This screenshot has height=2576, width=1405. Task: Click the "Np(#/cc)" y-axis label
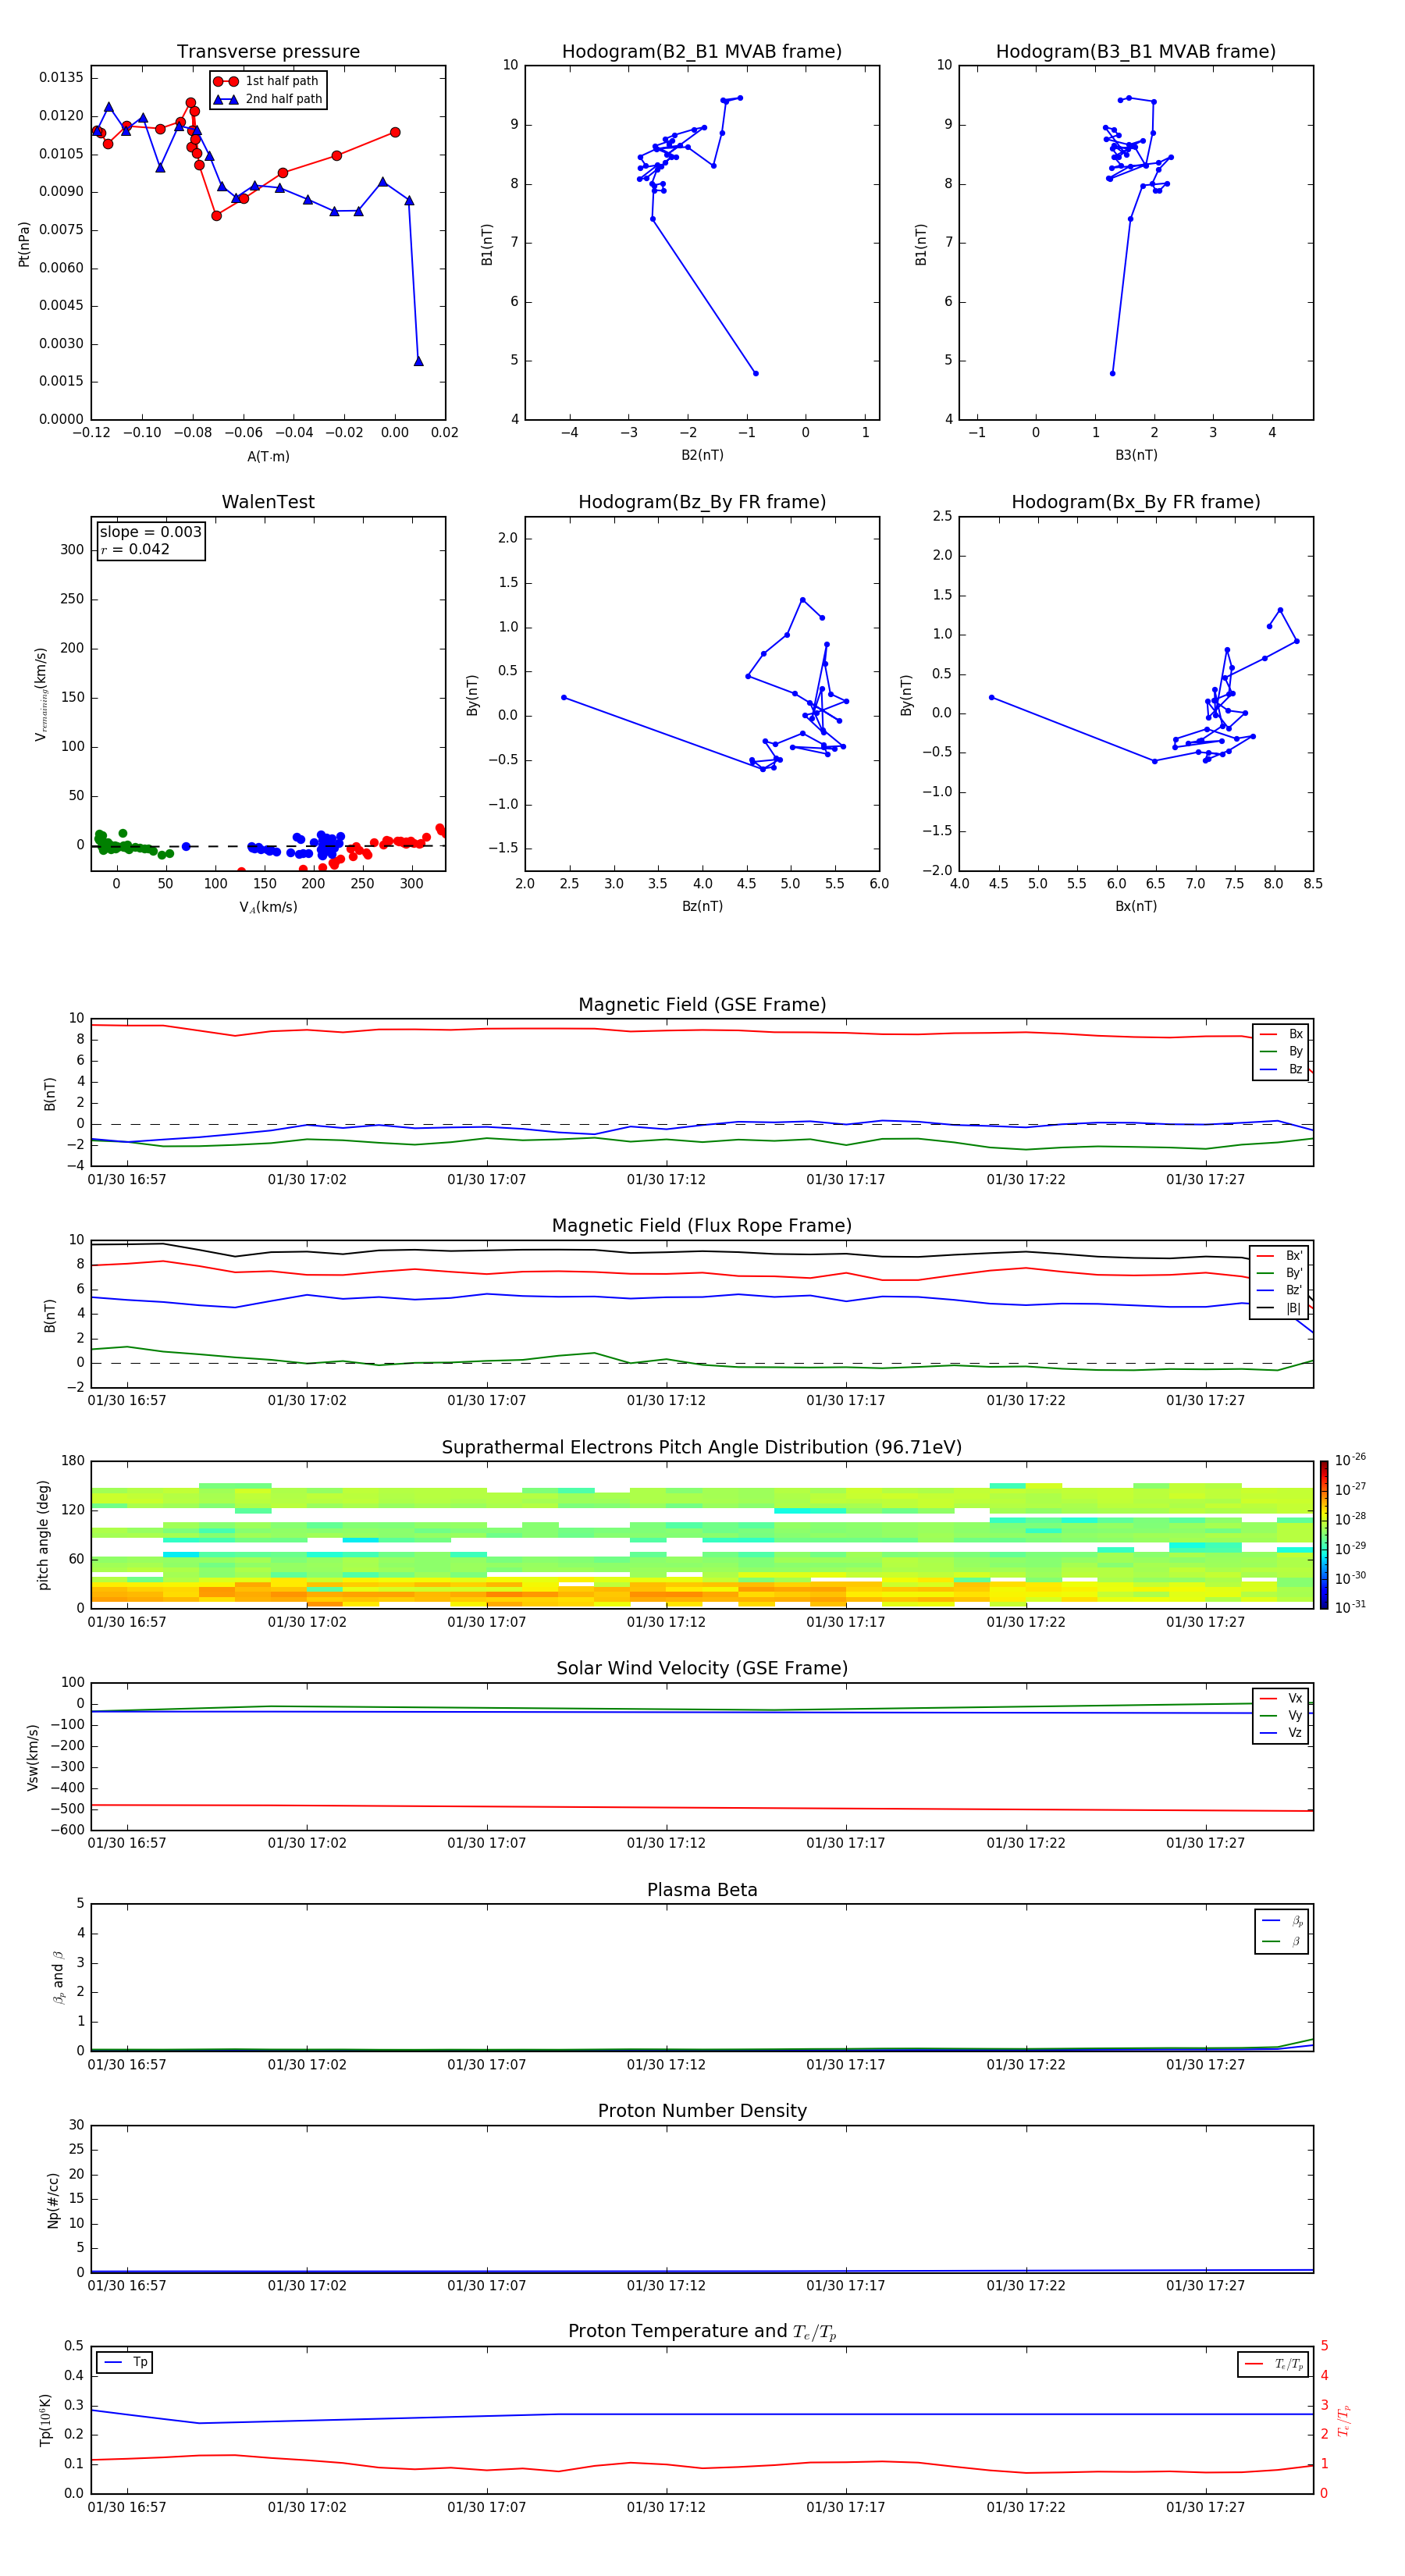(53, 2200)
